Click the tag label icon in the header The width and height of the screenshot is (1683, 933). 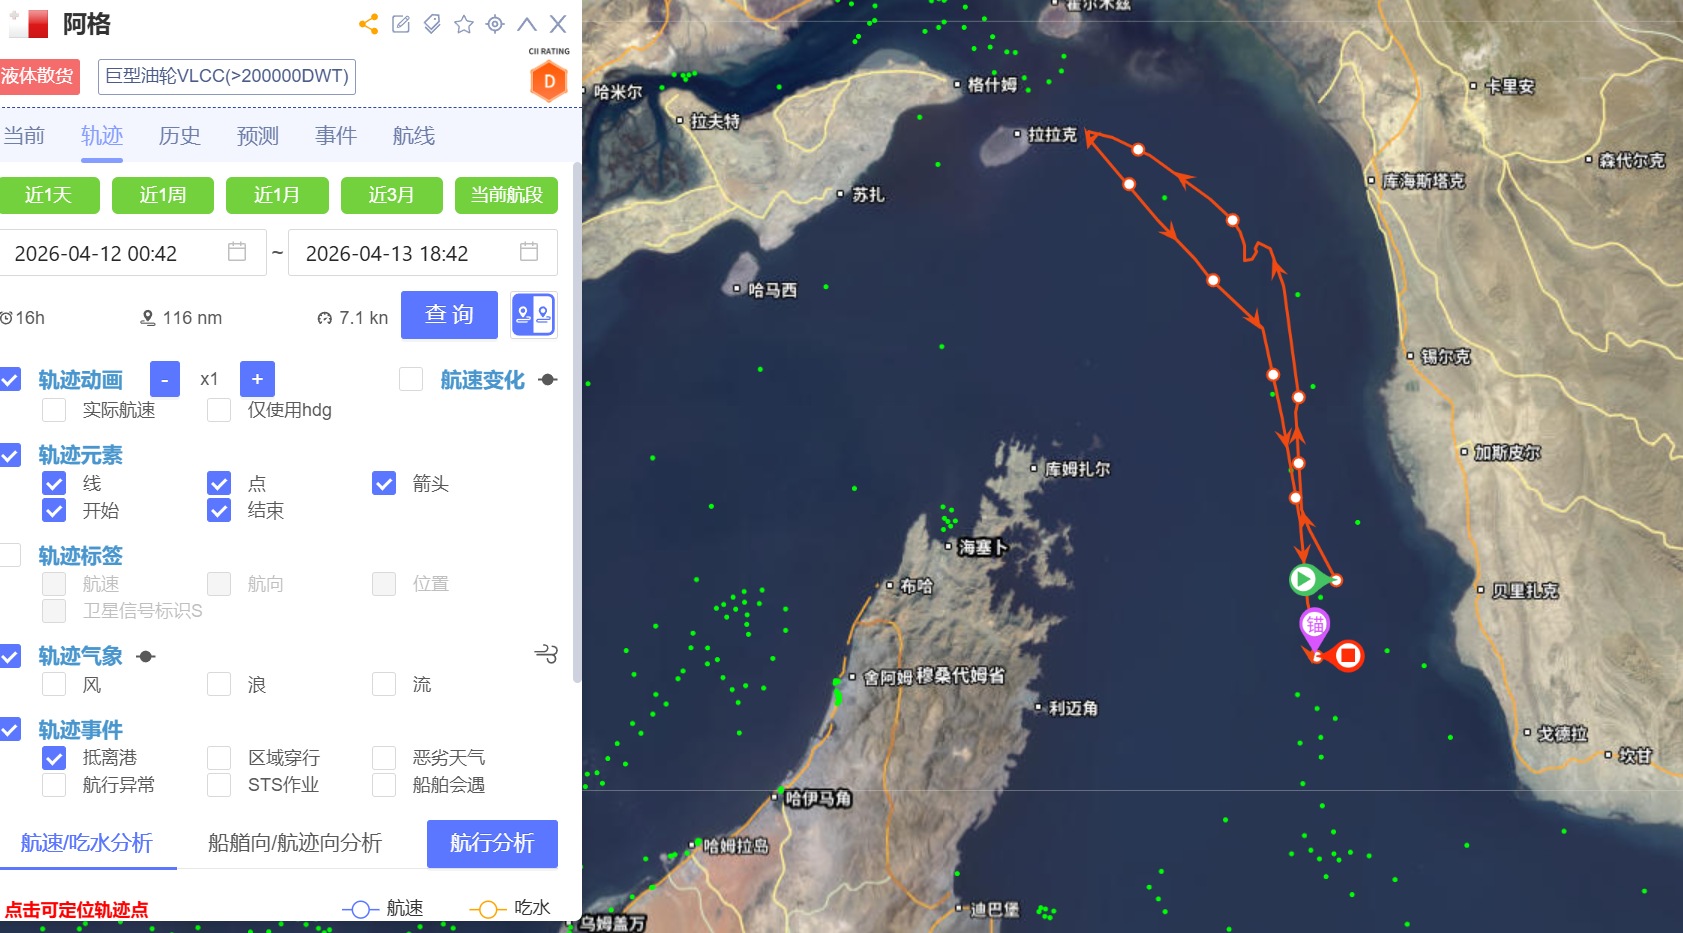pos(432,24)
